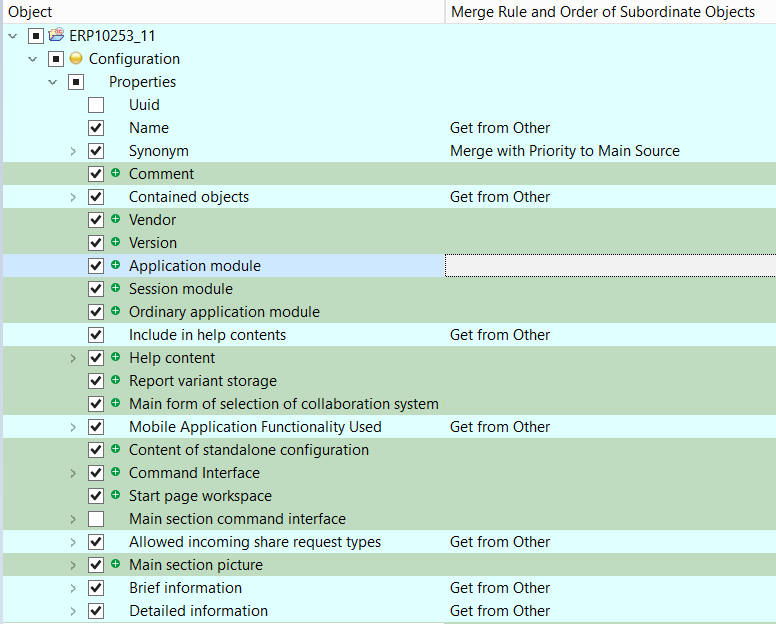The image size is (776, 624).
Task: Click the ERP10253_11 configuration file icon
Action: 56,36
